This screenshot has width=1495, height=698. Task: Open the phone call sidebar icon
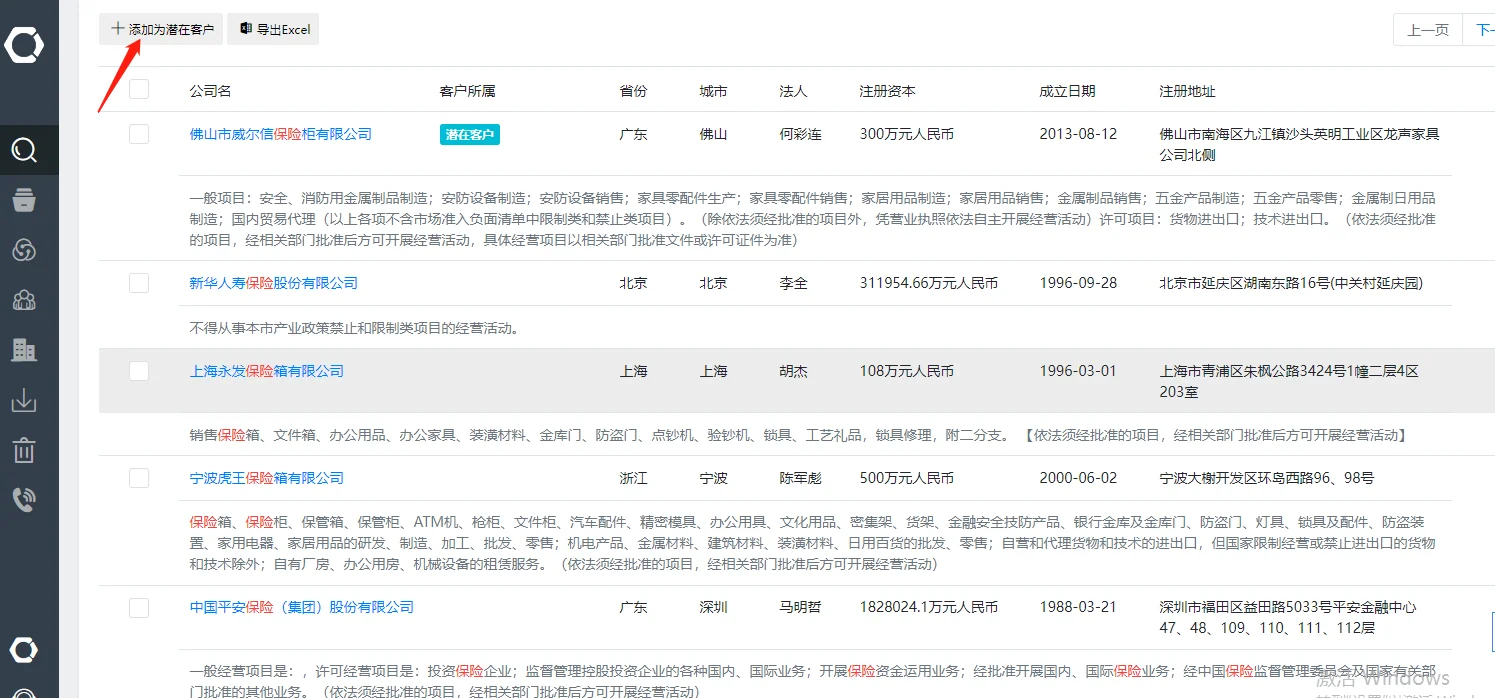(x=24, y=499)
